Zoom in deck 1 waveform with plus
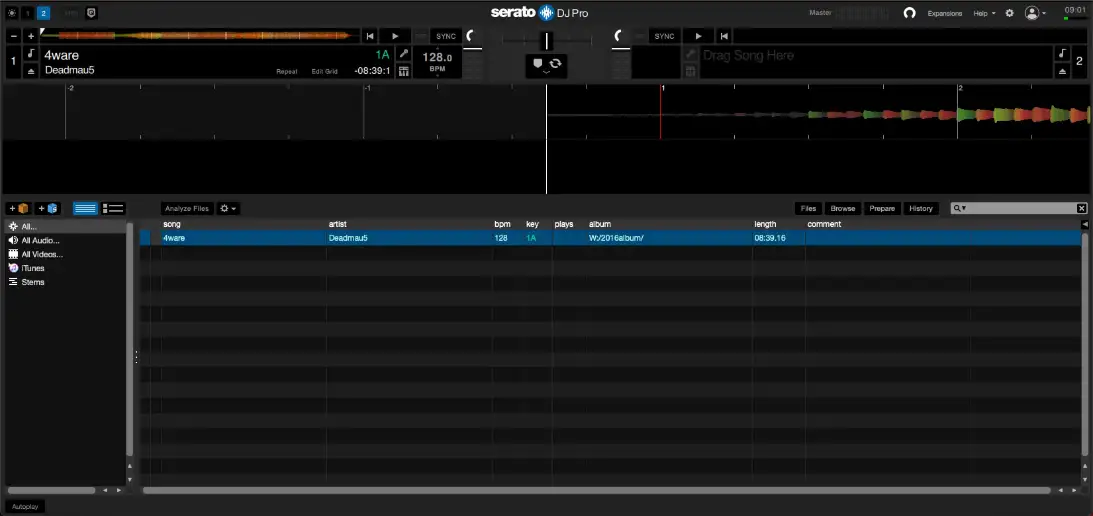 point(31,36)
